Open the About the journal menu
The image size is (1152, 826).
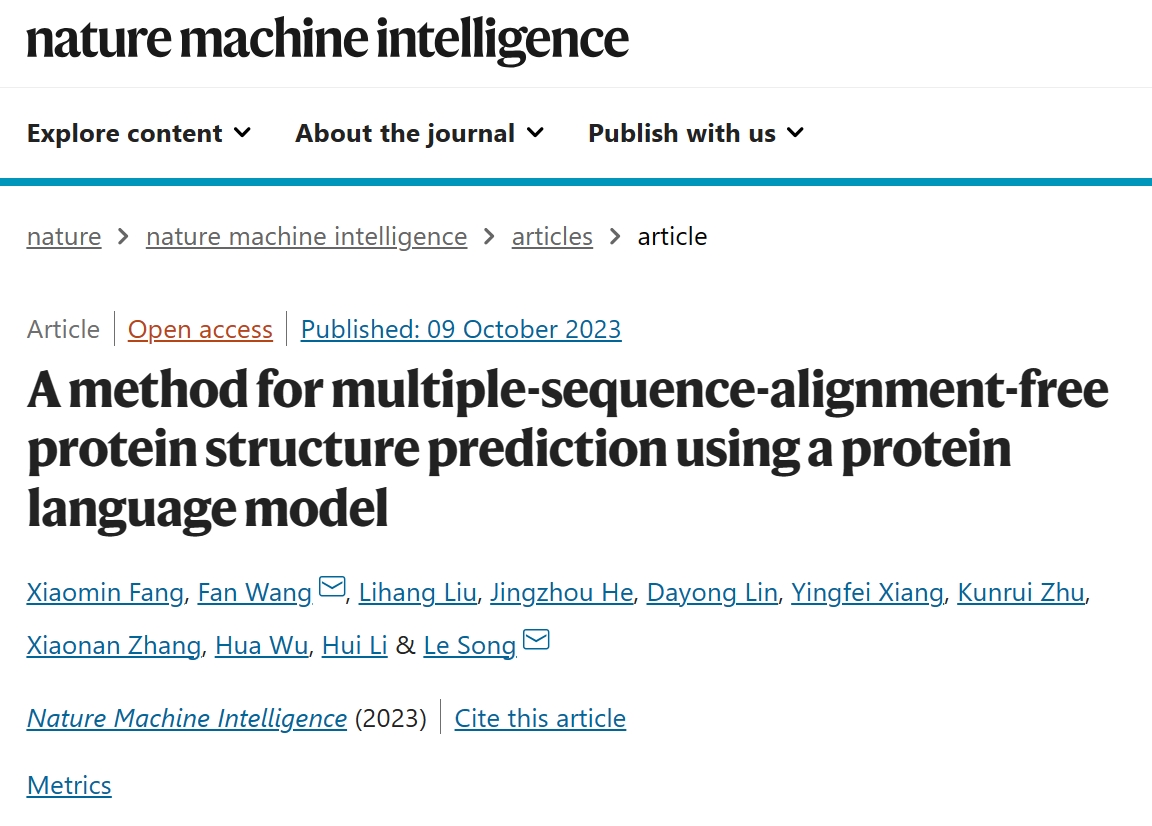pyautogui.click(x=419, y=133)
